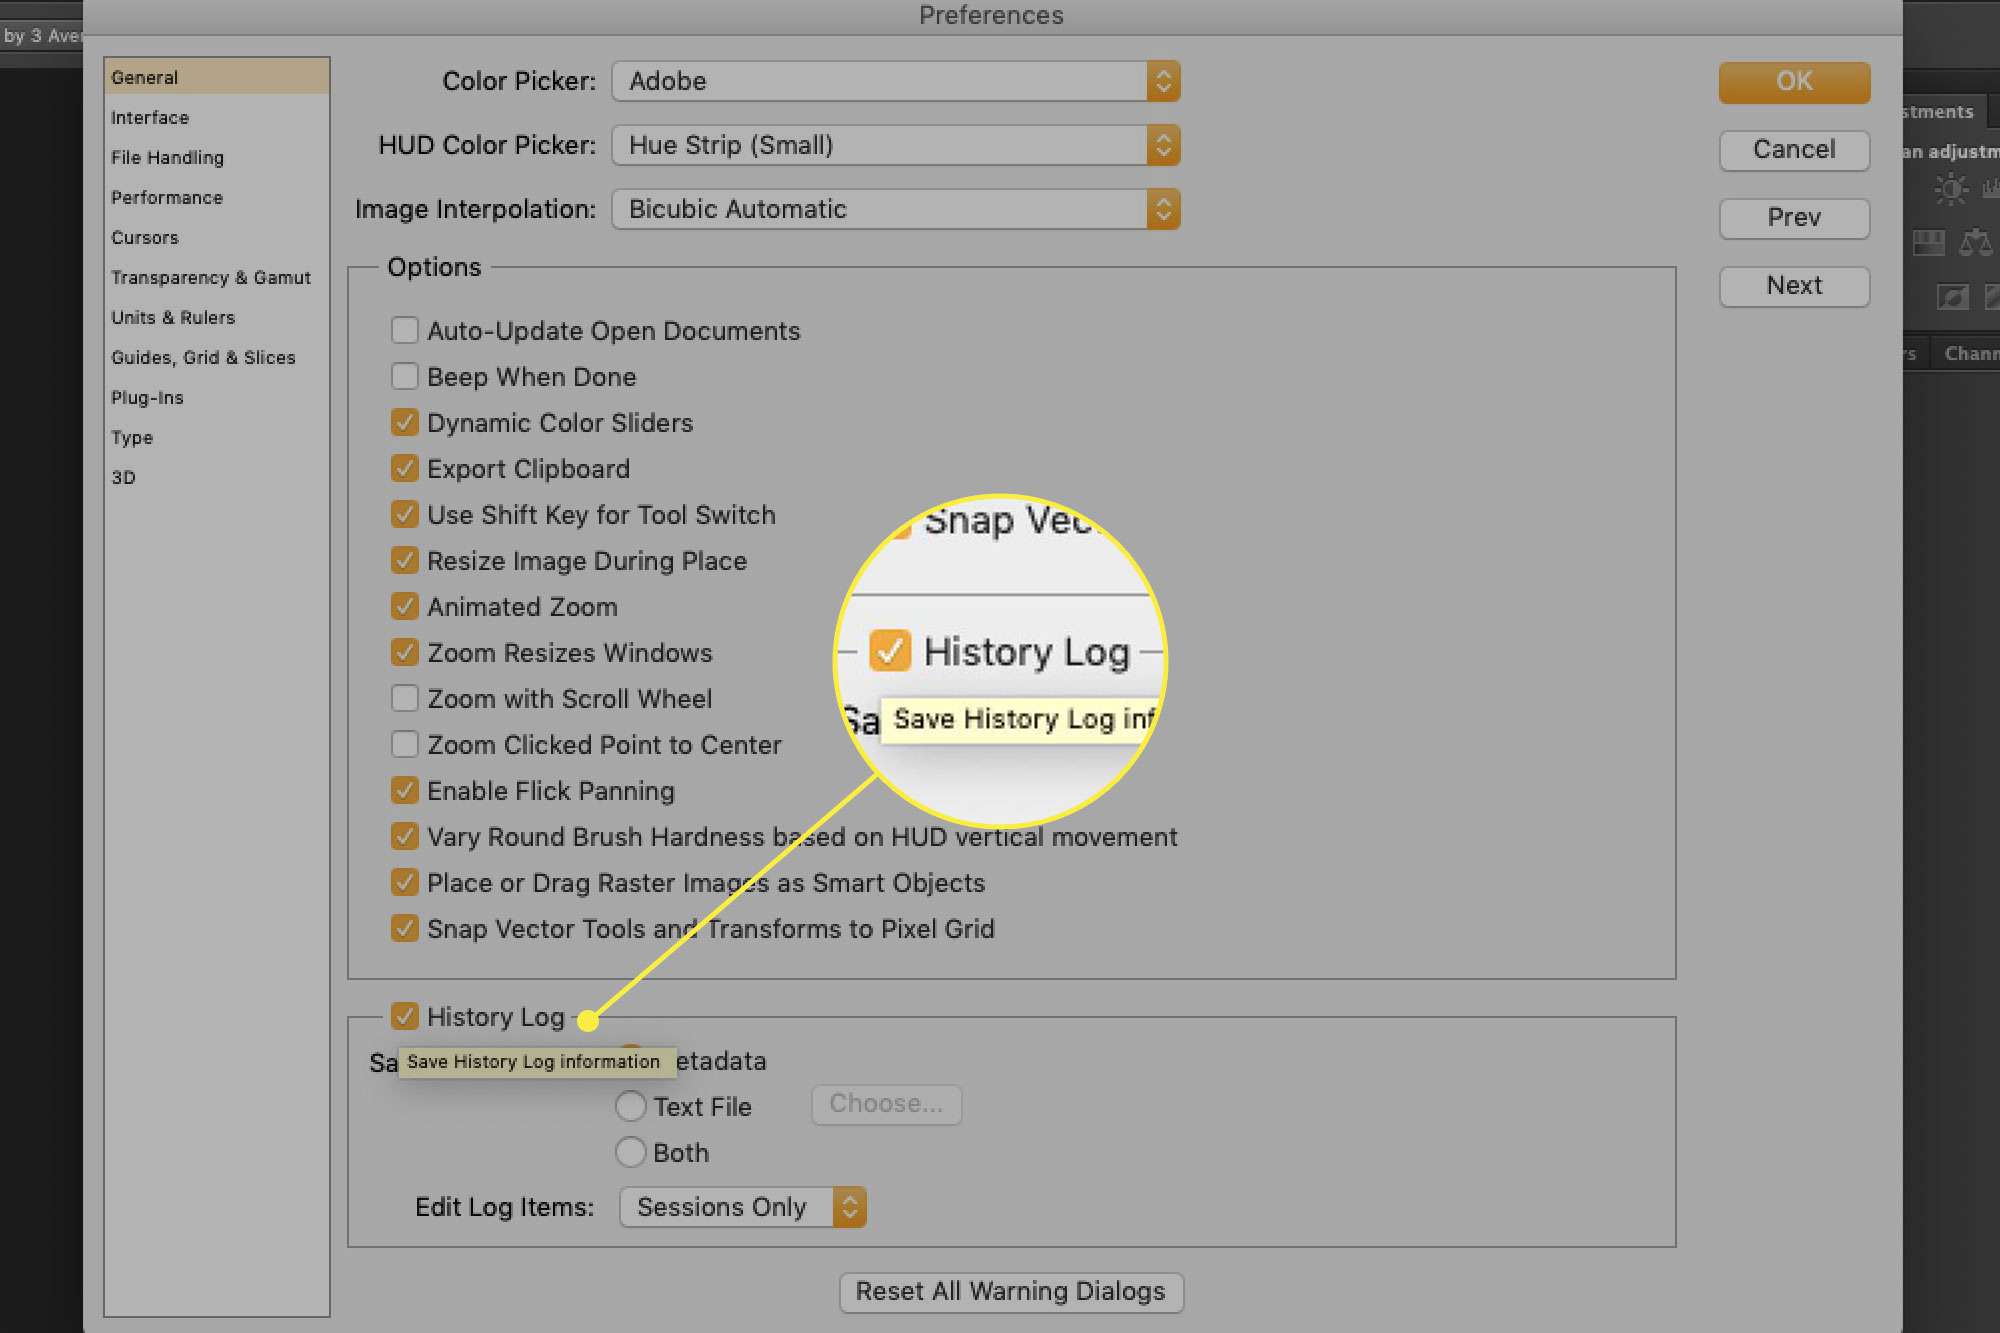
Task: Disable Animated Zoom checkbox
Action: click(x=404, y=606)
